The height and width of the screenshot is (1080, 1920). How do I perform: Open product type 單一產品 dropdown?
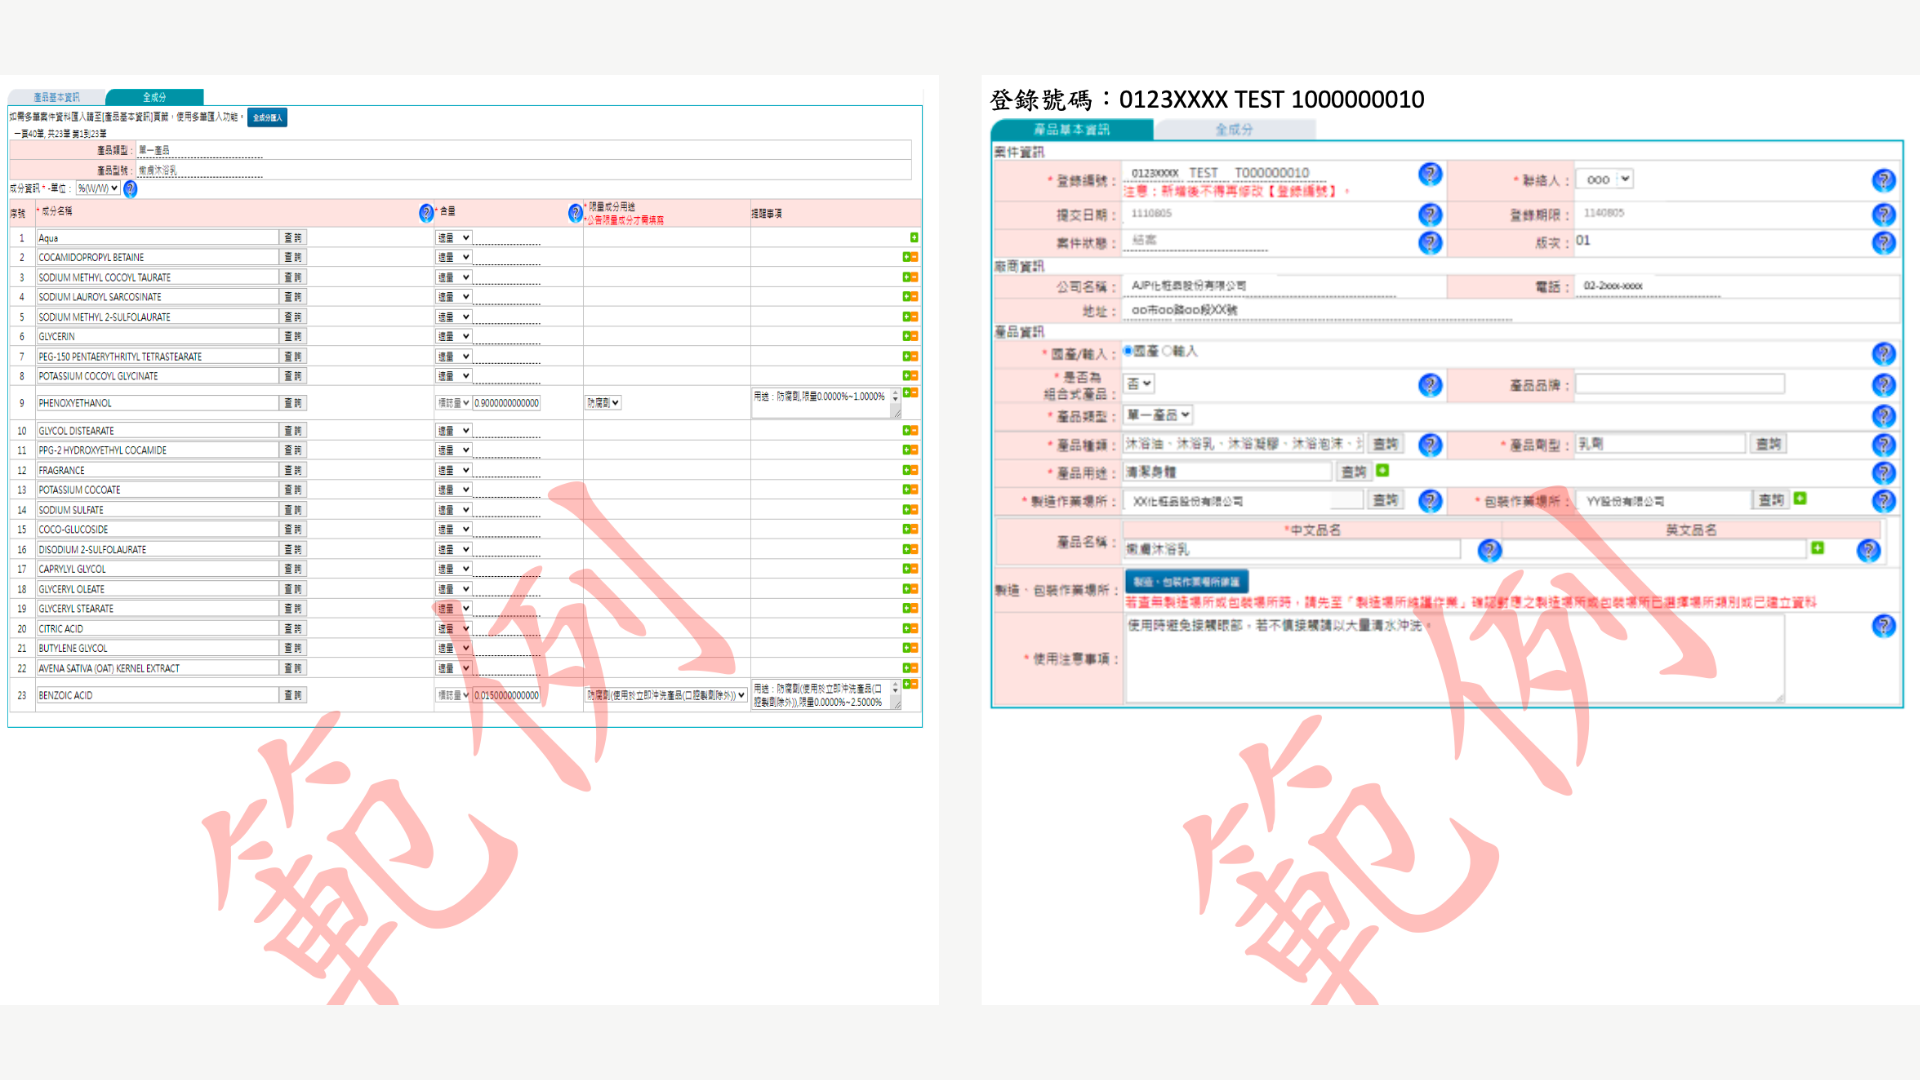1158,415
